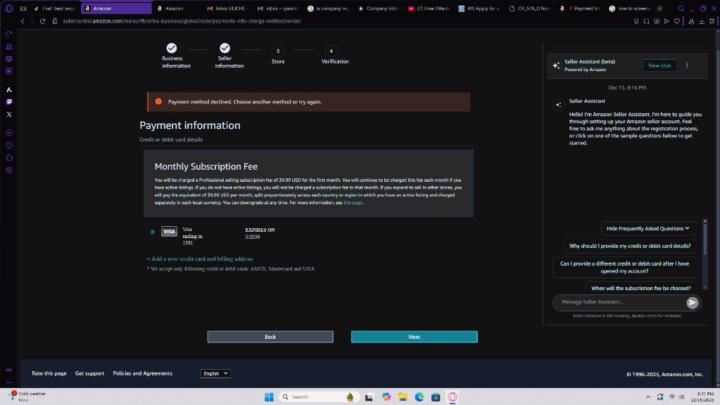Click the Message Seller Assistant input field
Viewport: 720px width, 405px height.
(x=620, y=302)
